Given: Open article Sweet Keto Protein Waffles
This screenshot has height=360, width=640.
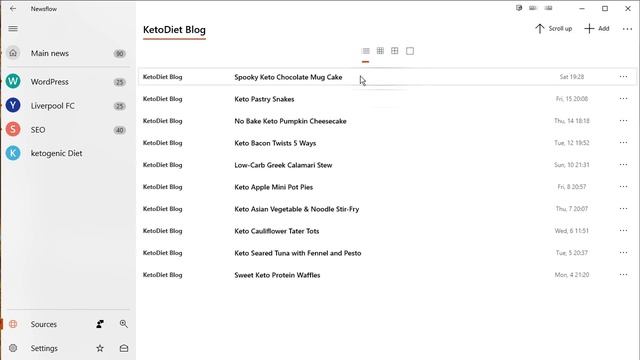Looking at the screenshot, I should (x=277, y=275).
